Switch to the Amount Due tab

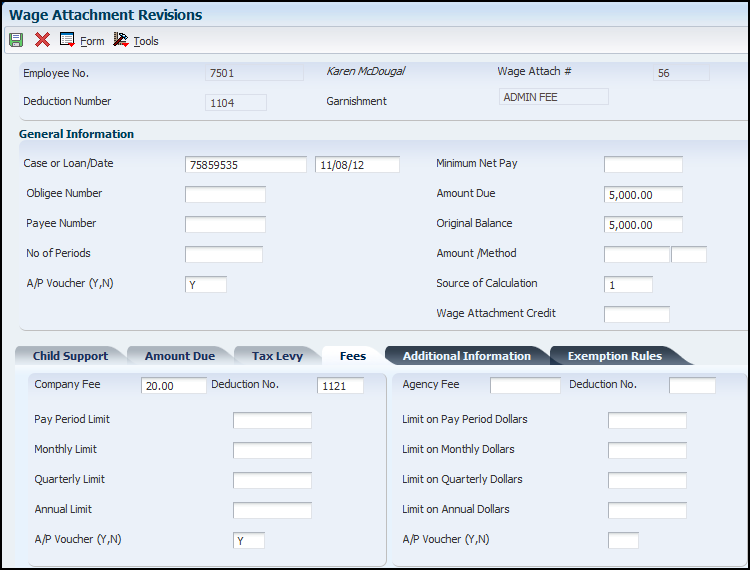coord(180,356)
